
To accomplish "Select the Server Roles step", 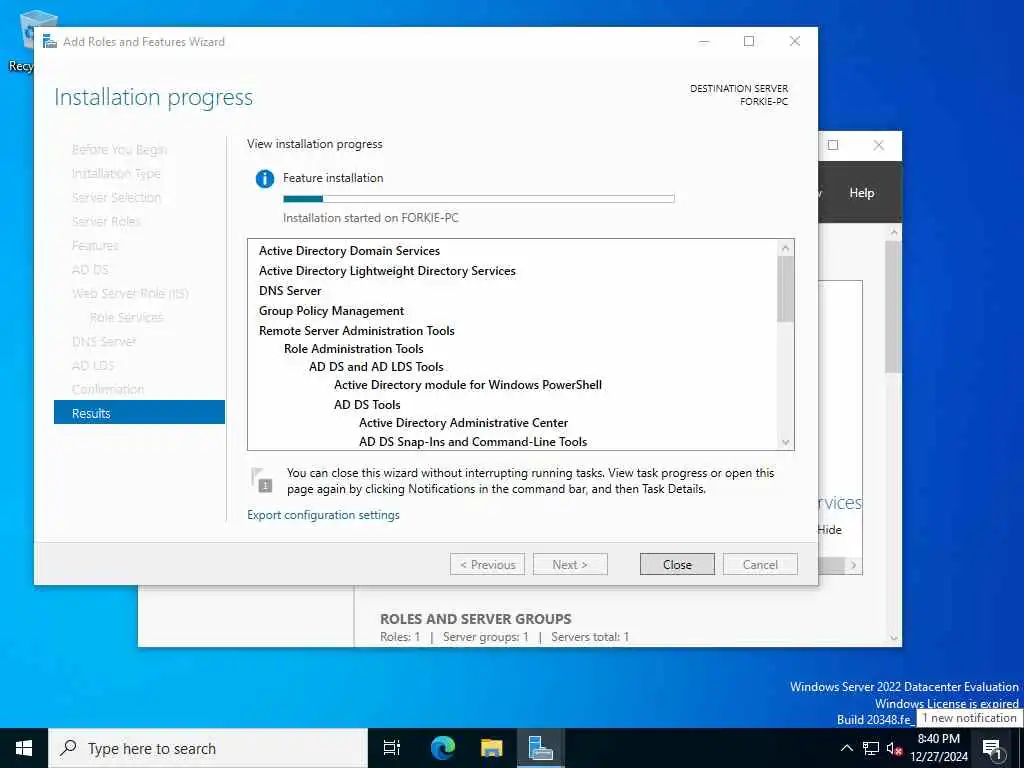I will click(x=106, y=221).
